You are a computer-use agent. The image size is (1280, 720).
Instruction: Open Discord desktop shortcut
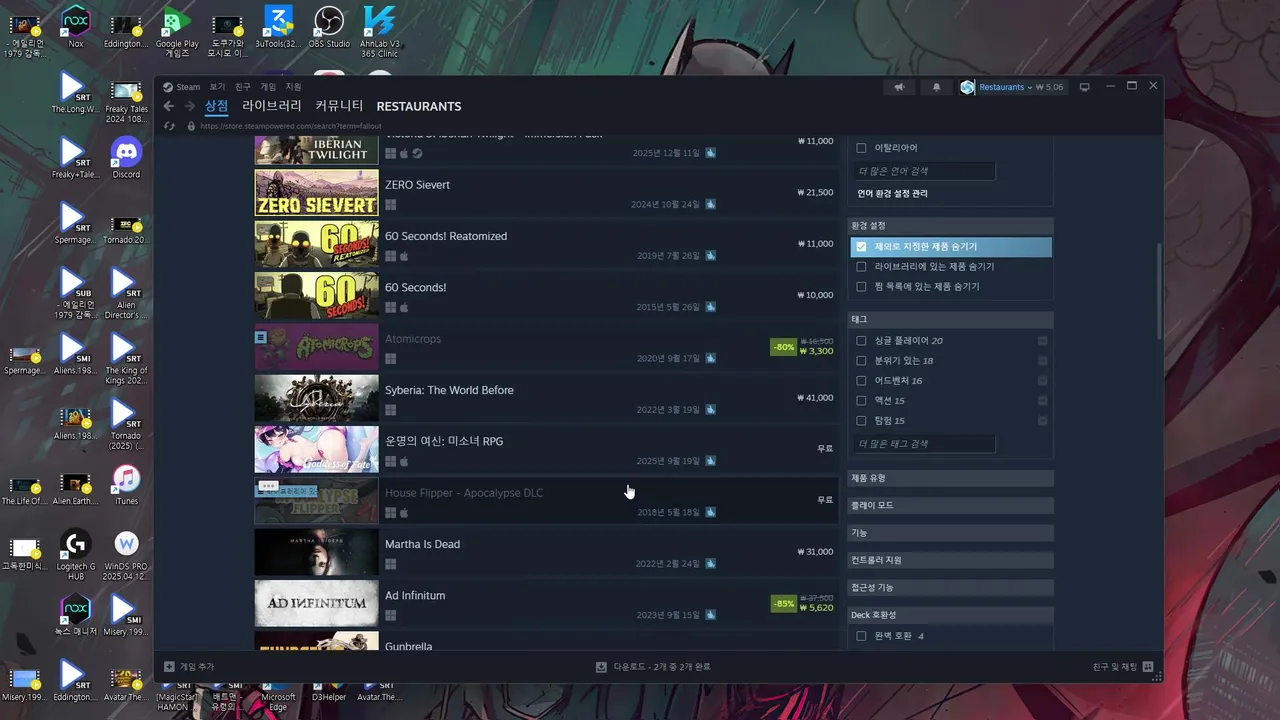[126, 158]
